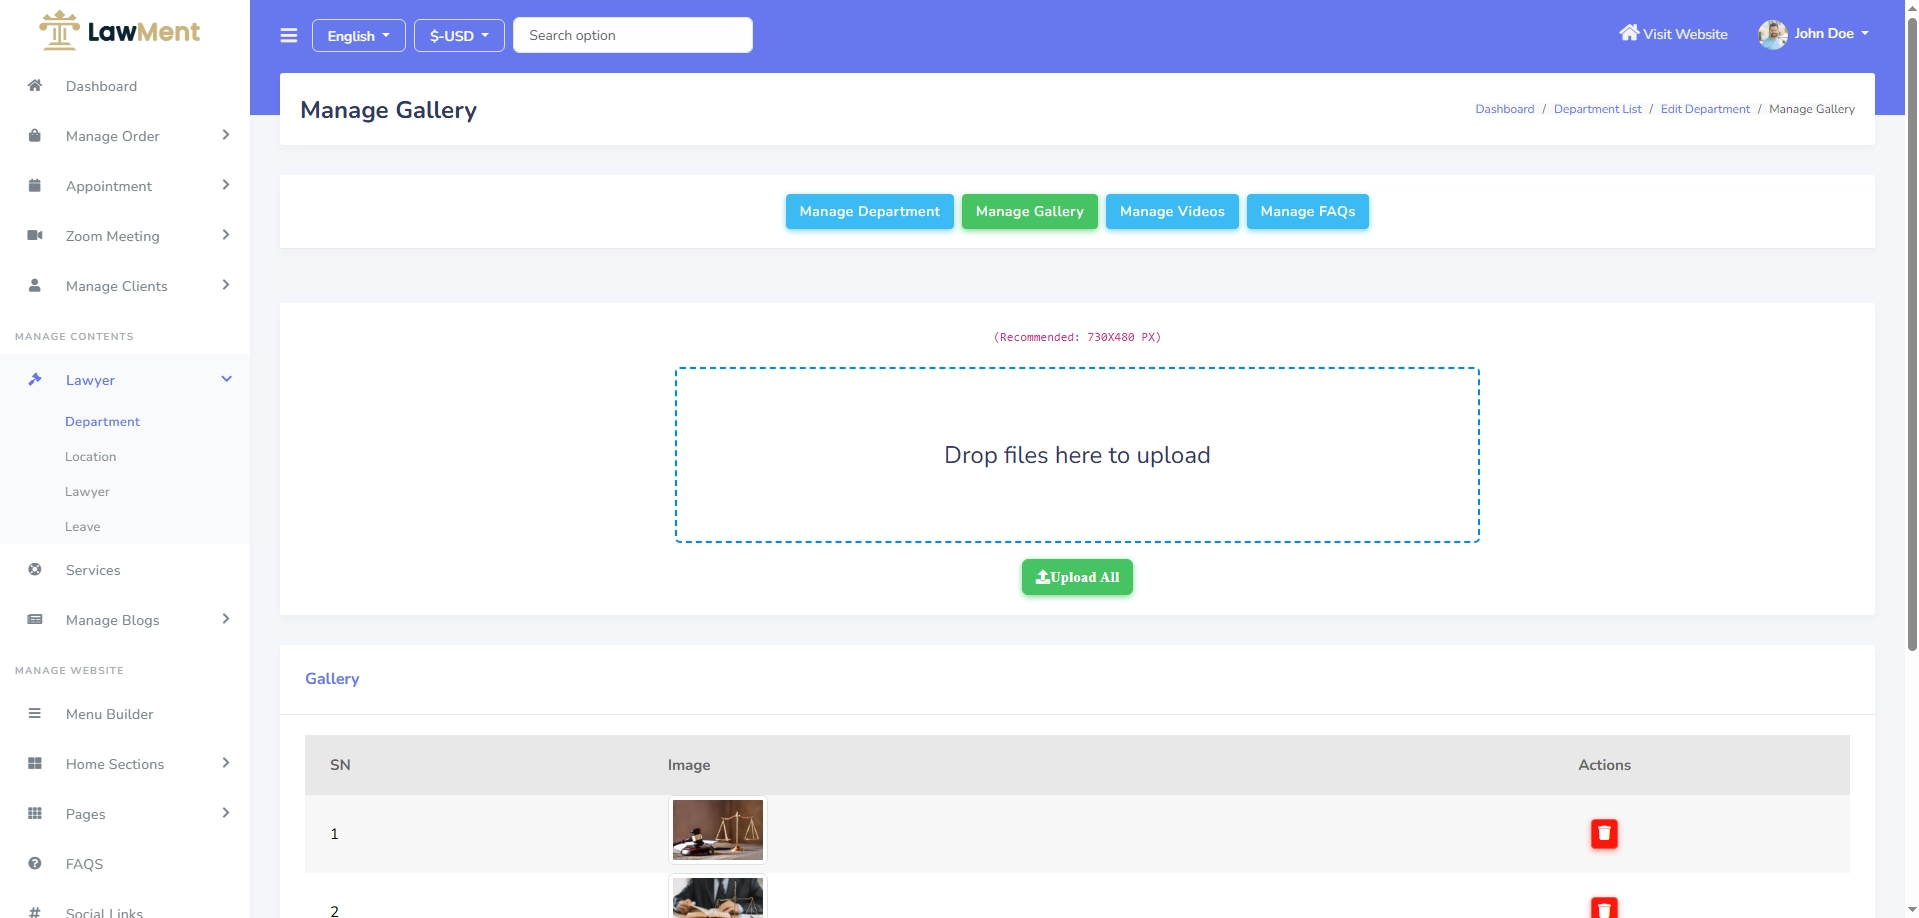Click the Gallery section heading
The height and width of the screenshot is (918, 1919).
332,679
